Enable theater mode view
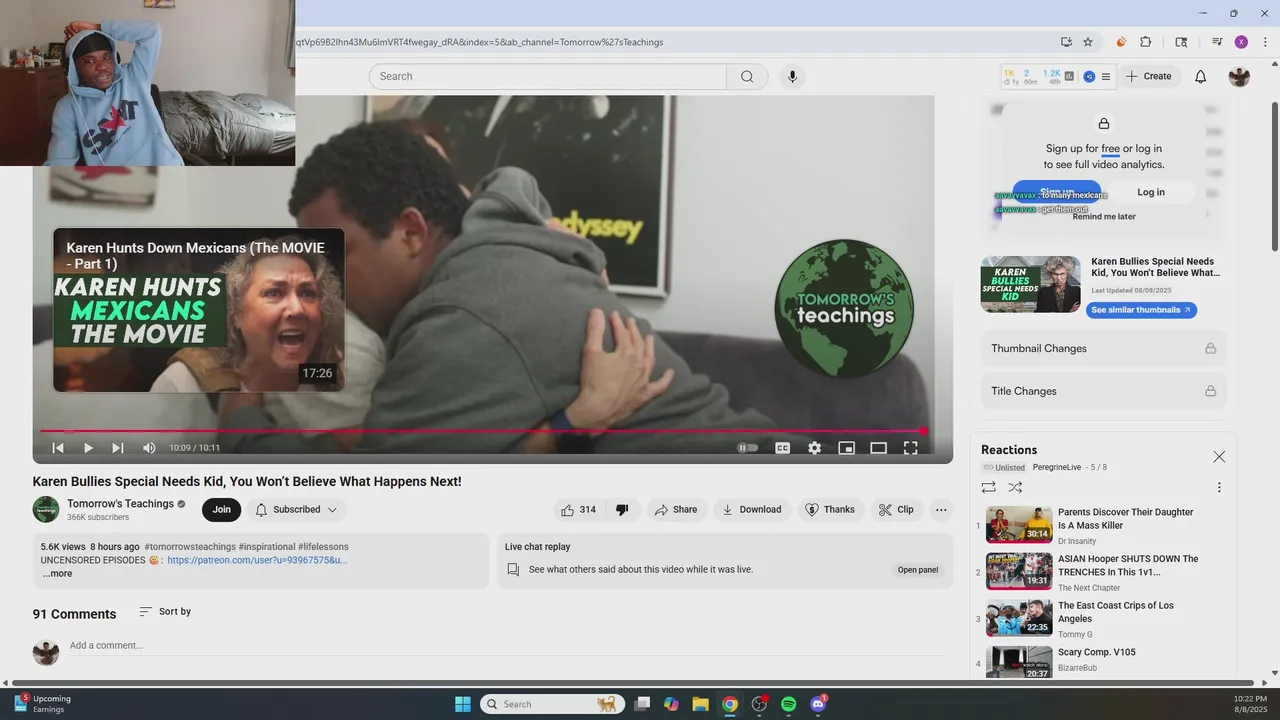Screen dimensions: 1280x720 (878, 448)
